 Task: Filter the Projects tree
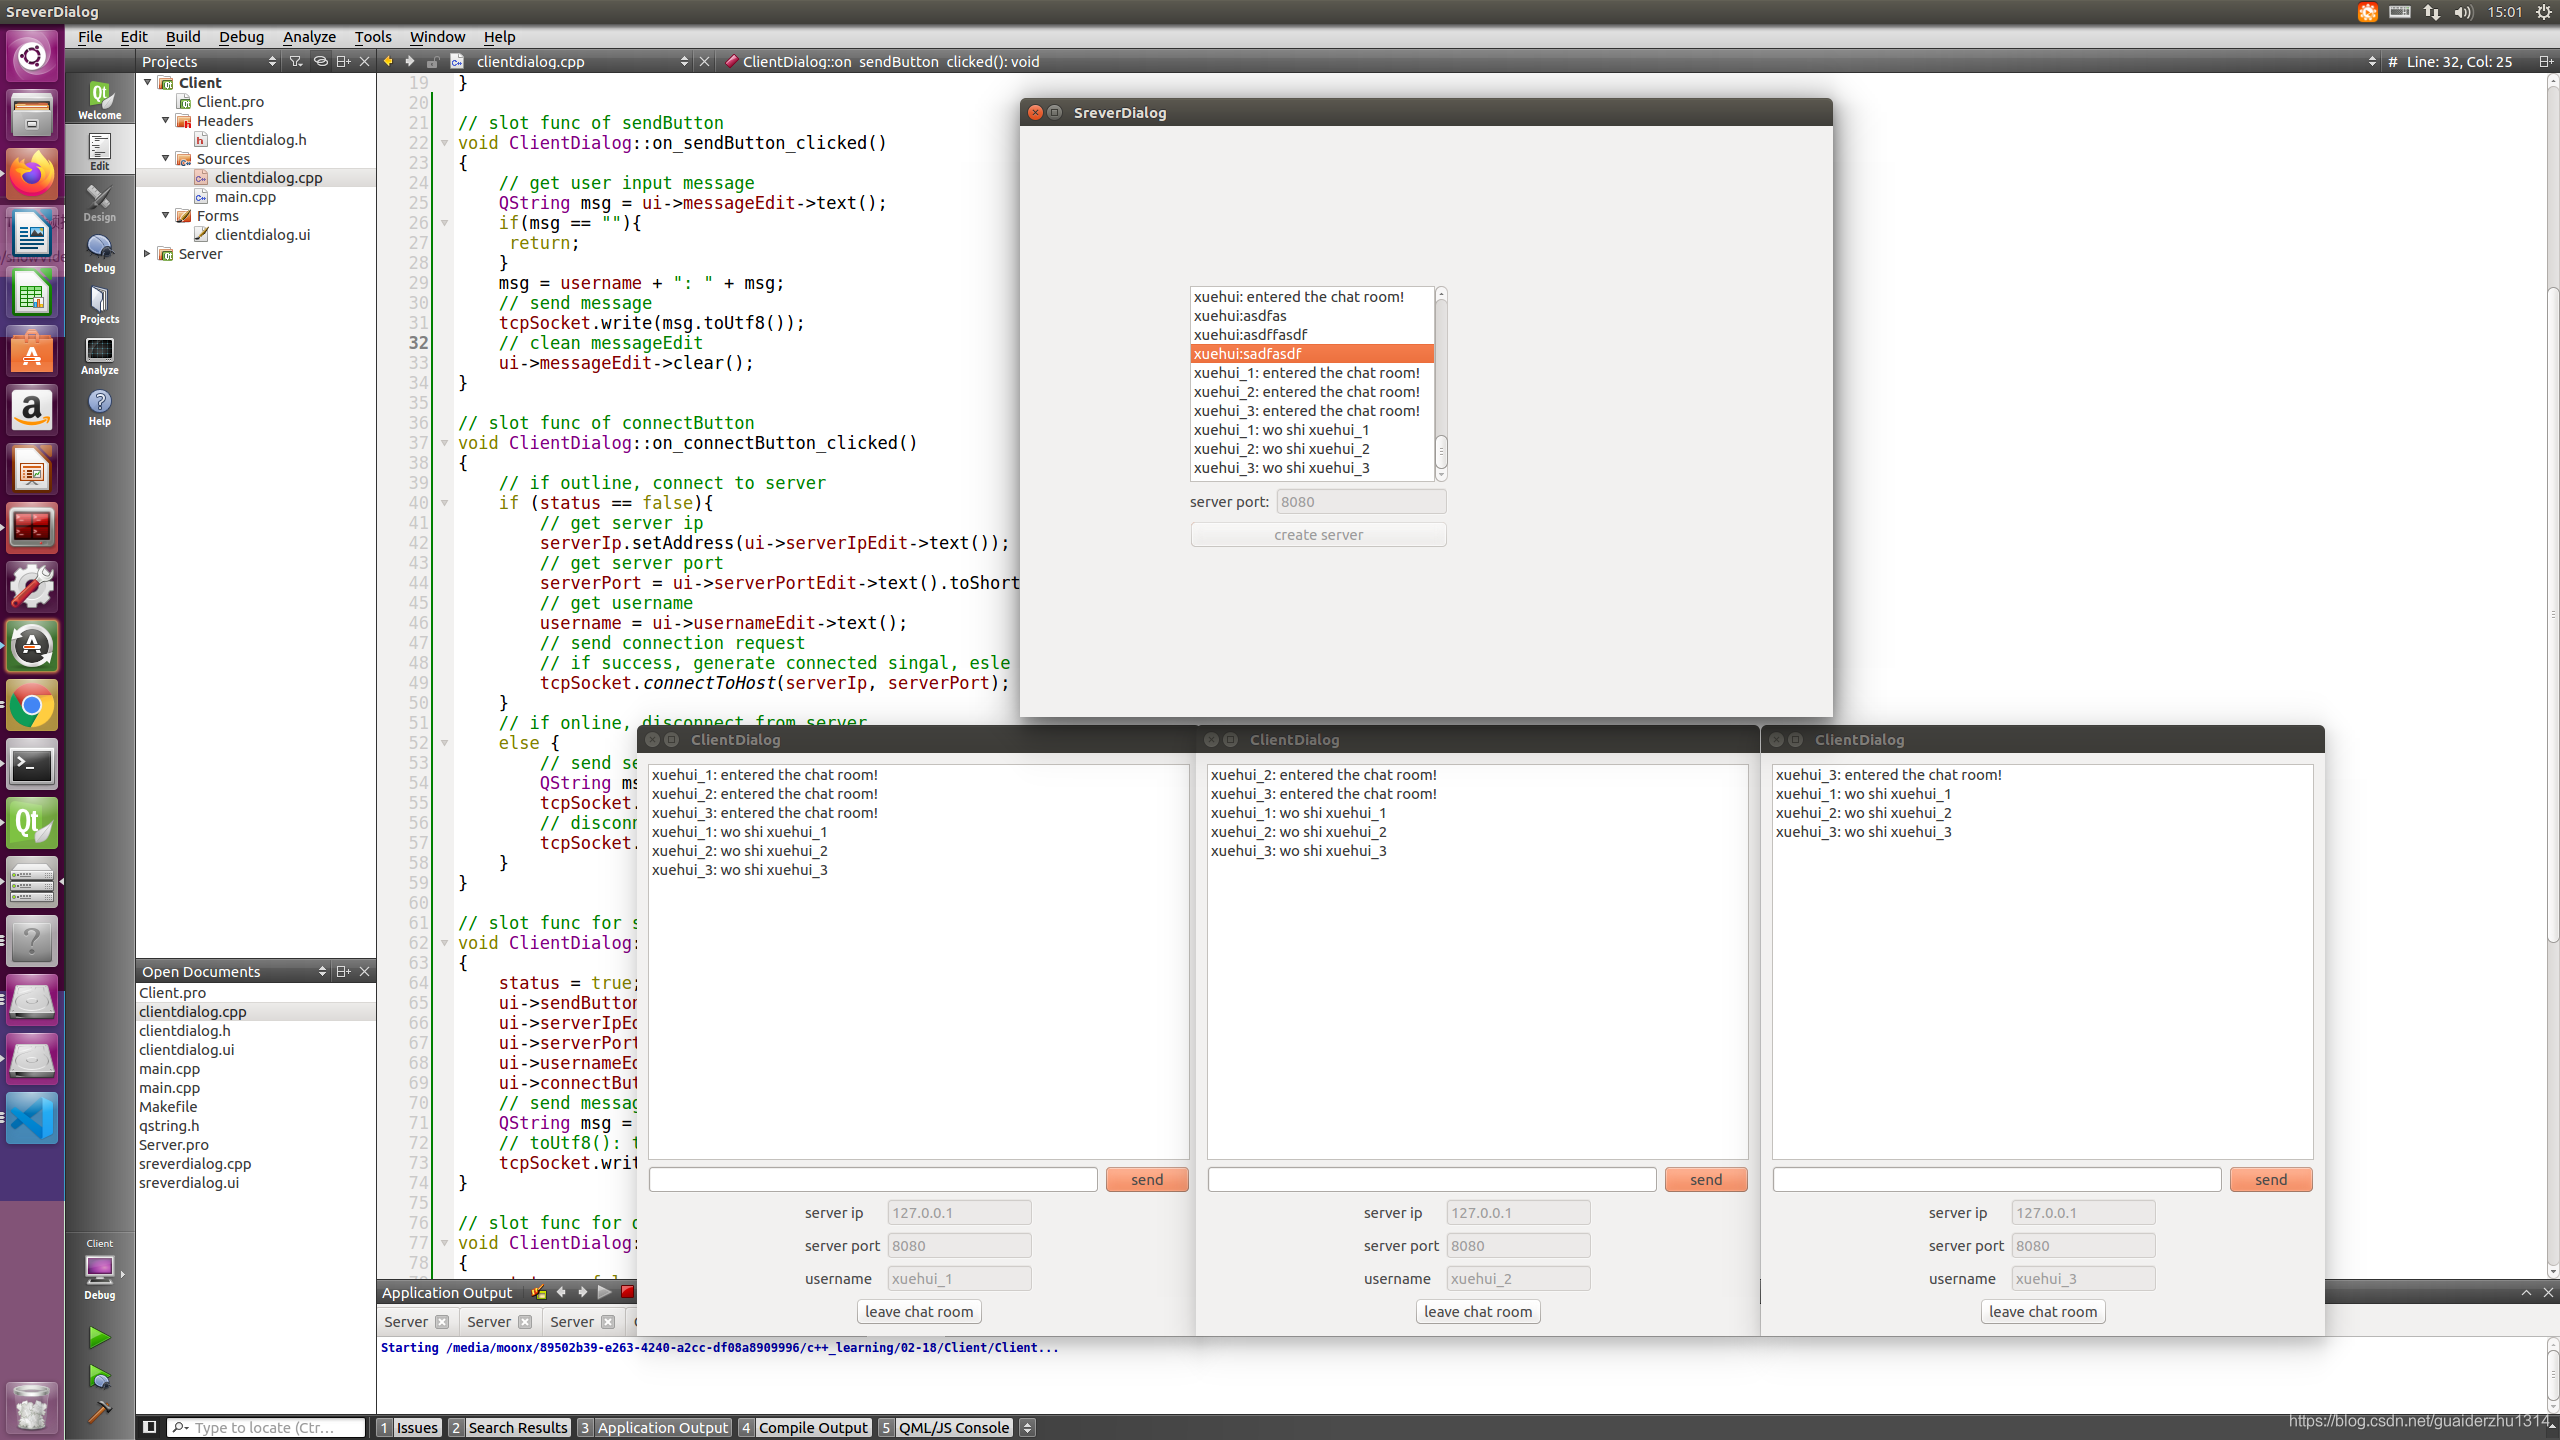pyautogui.click(x=295, y=61)
